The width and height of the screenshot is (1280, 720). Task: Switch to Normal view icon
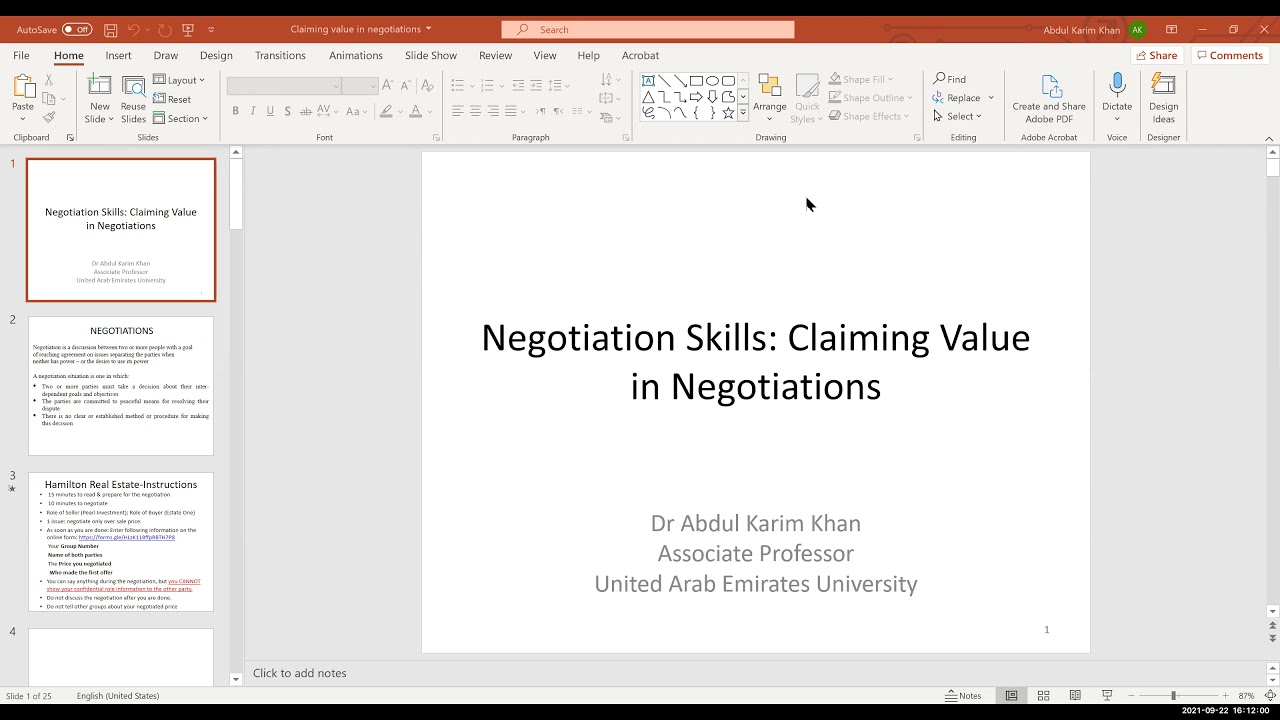[x=1011, y=696]
